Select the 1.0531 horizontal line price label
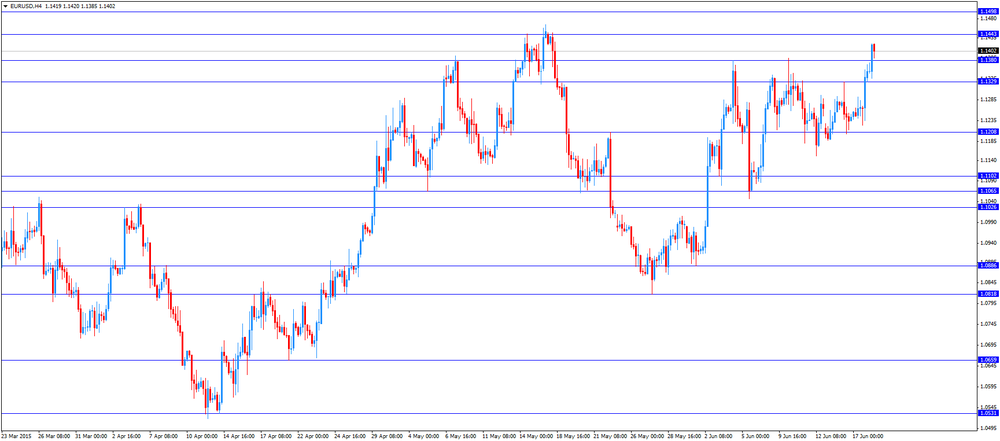 pos(987,413)
